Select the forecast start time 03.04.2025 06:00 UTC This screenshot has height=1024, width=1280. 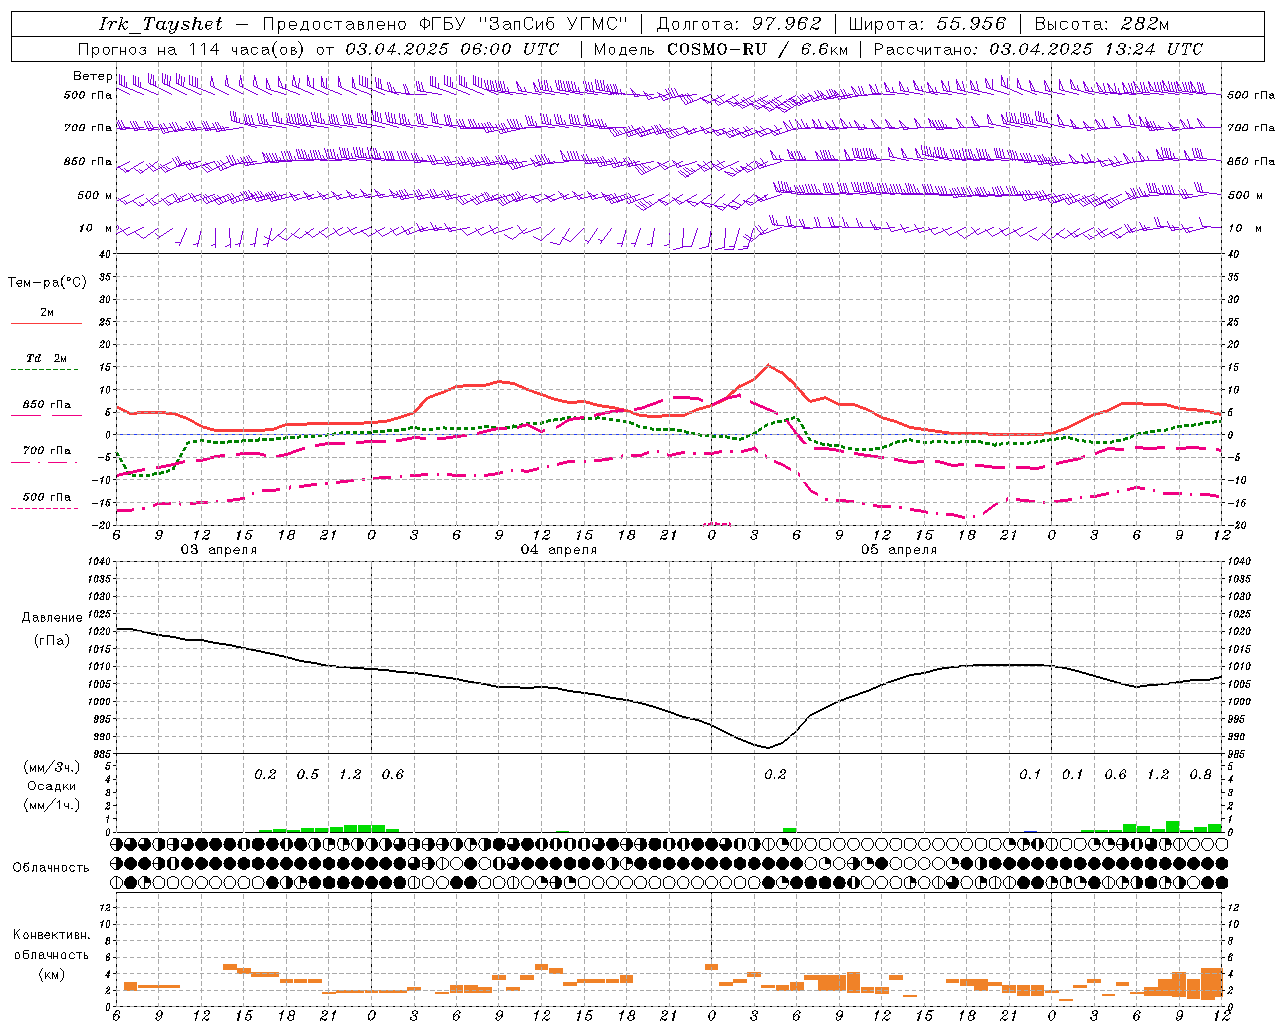pyautogui.click(x=452, y=49)
